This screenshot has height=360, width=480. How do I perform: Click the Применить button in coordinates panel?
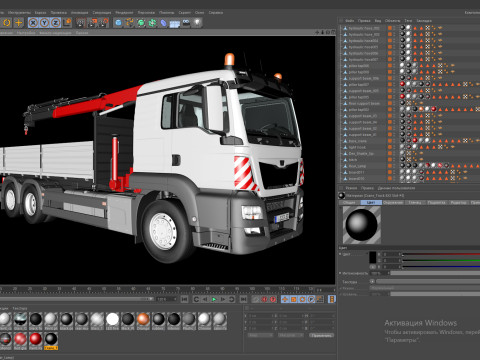321,335
